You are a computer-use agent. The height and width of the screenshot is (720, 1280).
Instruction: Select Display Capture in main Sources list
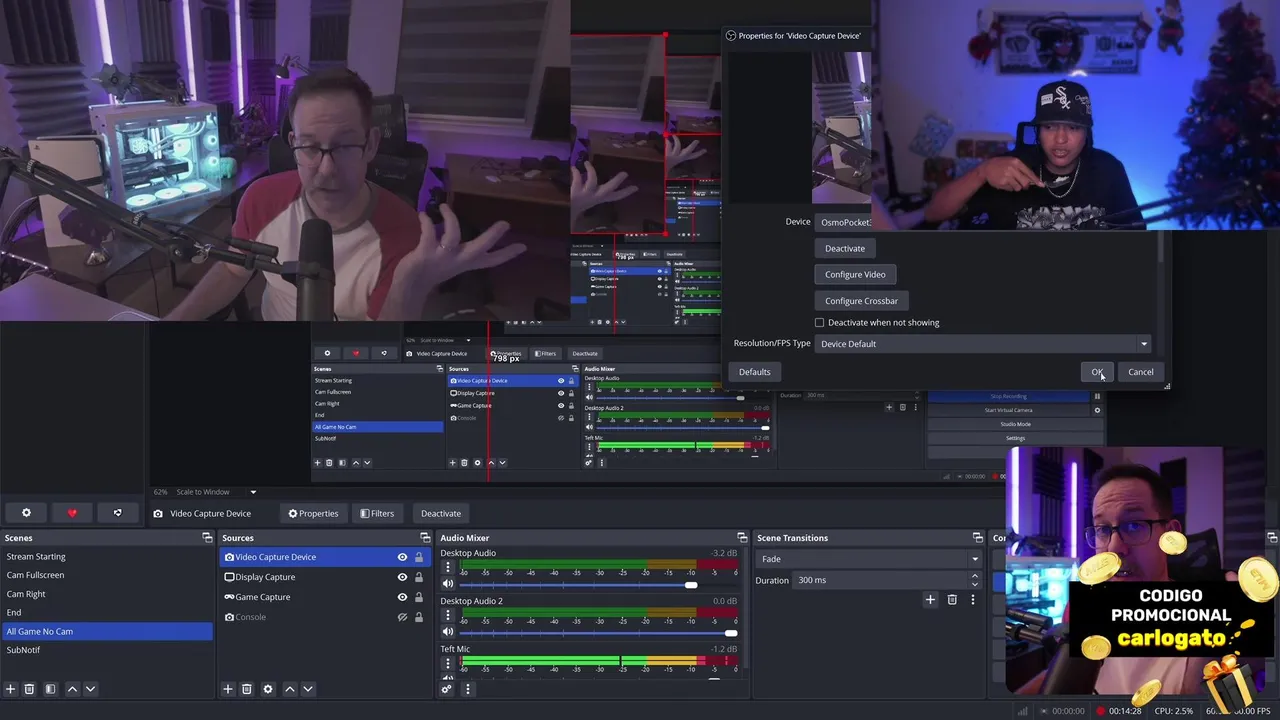[x=324, y=577]
